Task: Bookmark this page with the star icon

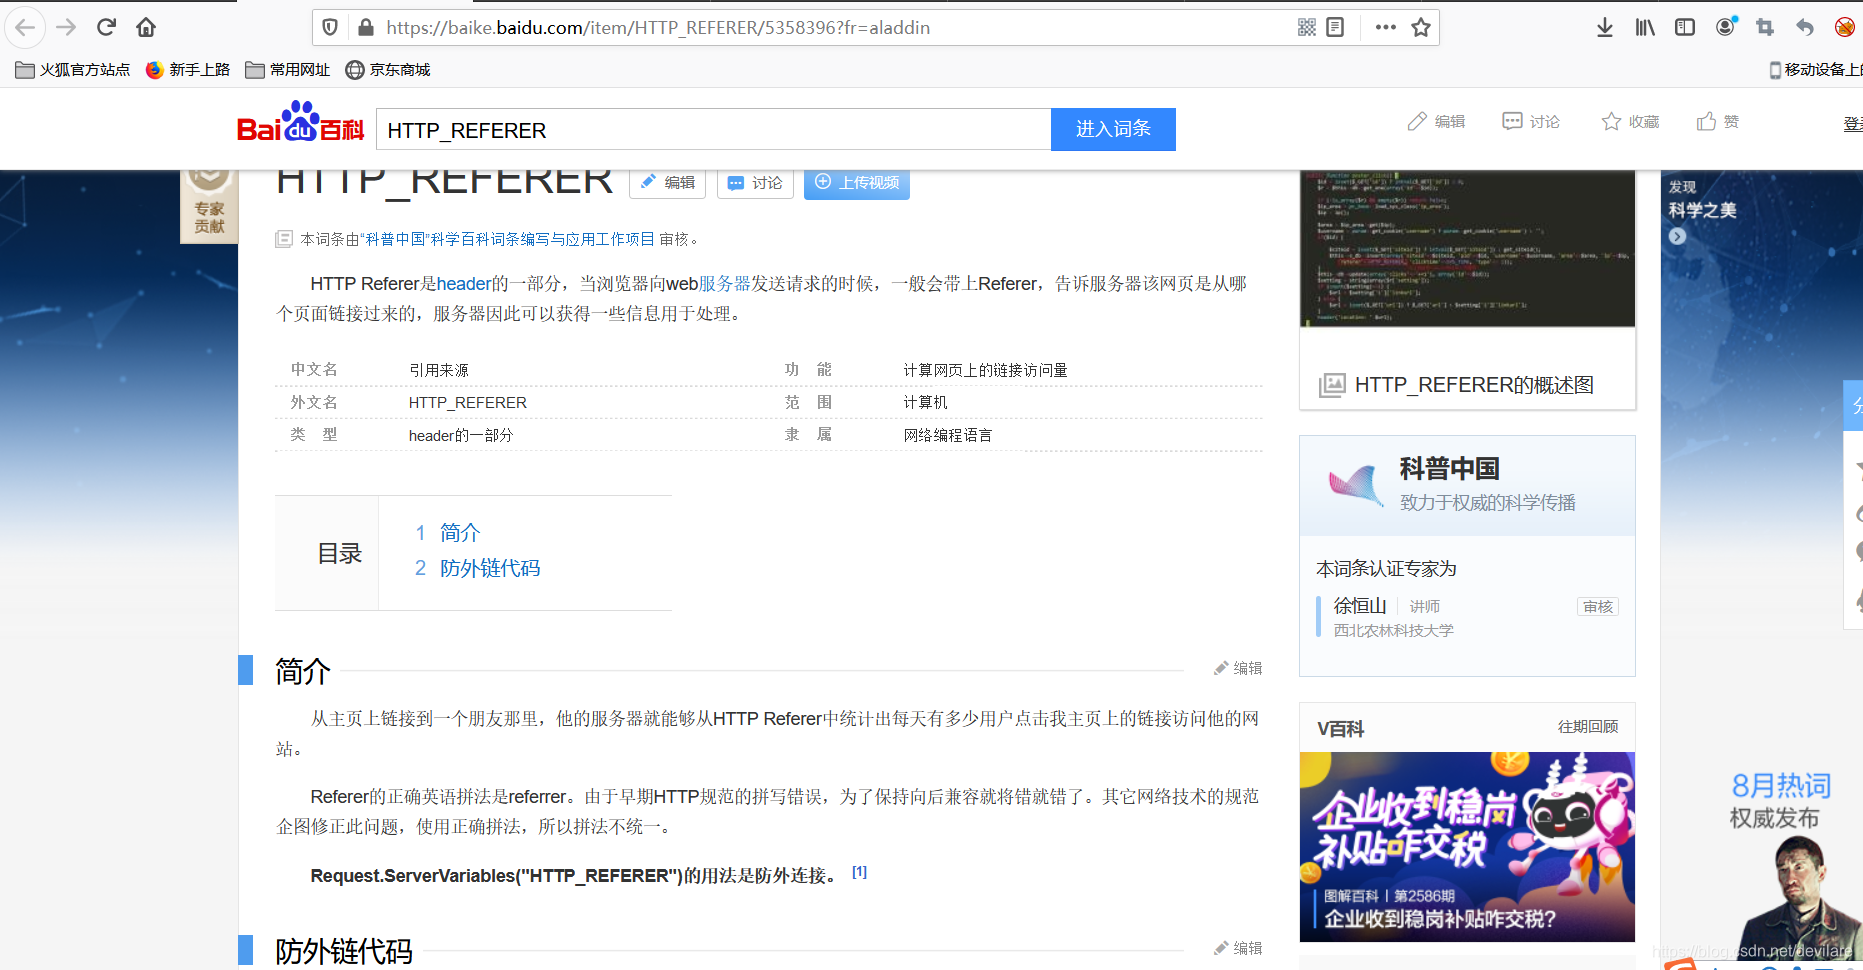Action: click(x=1420, y=27)
